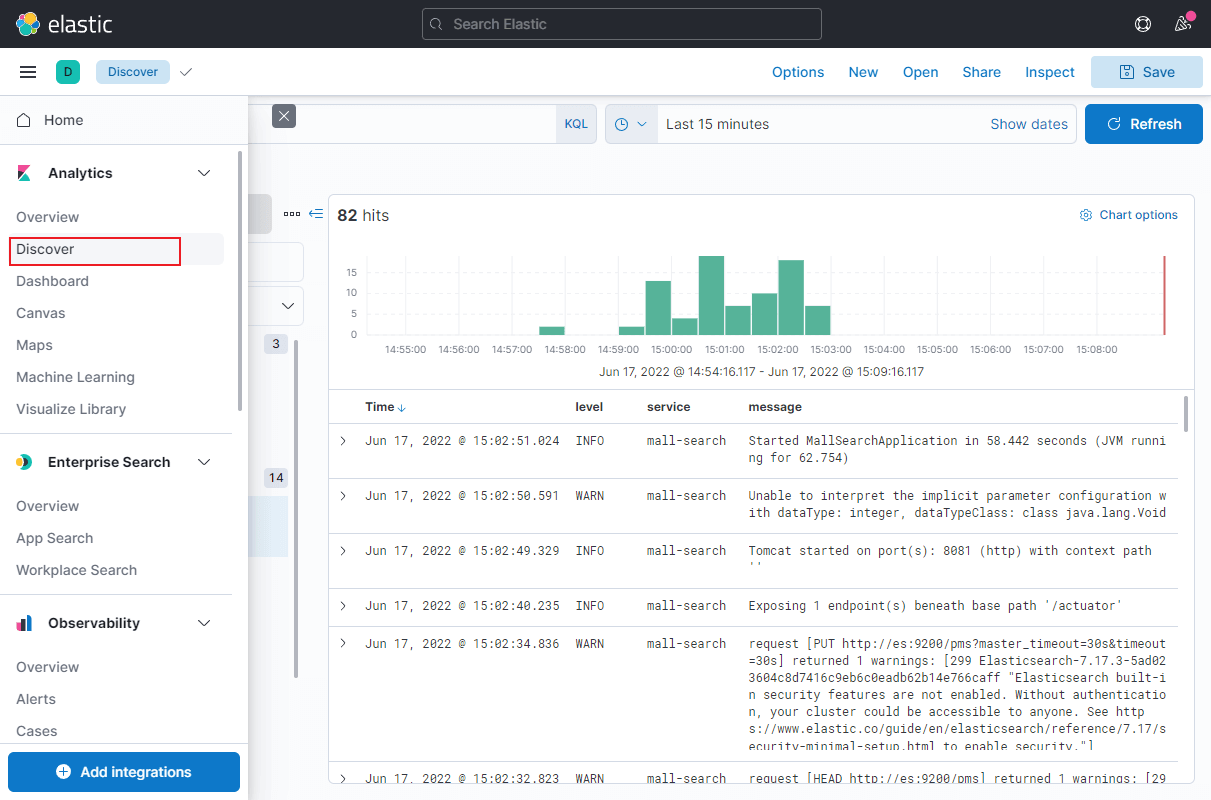This screenshot has width=1211, height=800.
Task: Open Visualize Library from navigation
Action: tap(71, 409)
